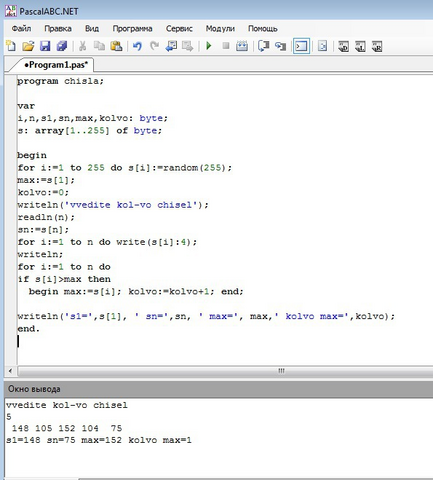Run the program with the green play icon

click(x=209, y=46)
